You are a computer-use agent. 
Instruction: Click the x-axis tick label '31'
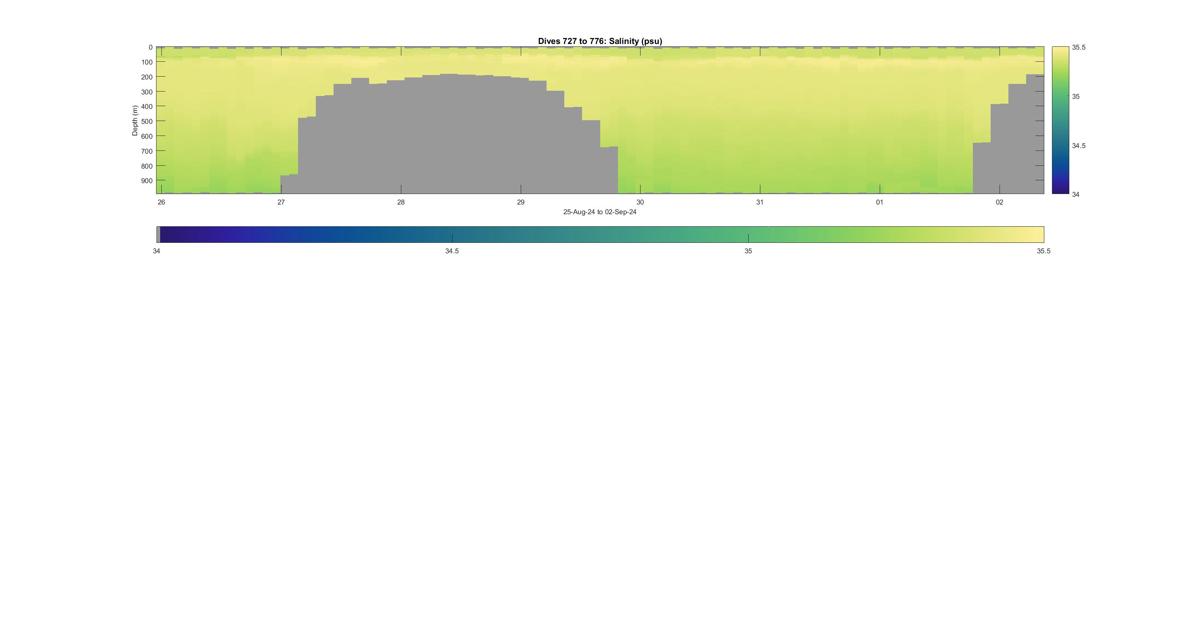pos(760,202)
